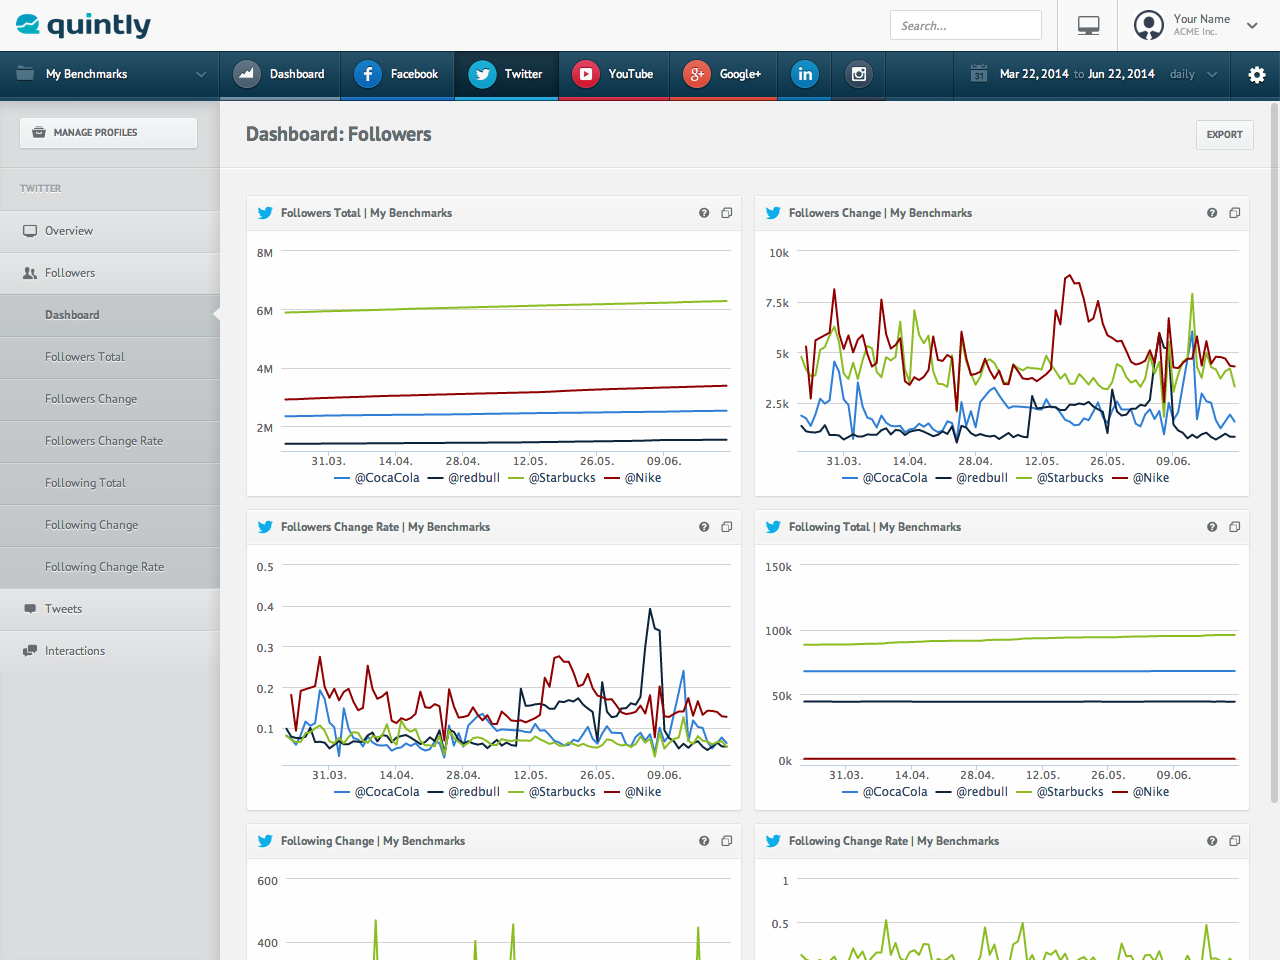
Task: Click the Followers Total widget title
Action: 366,213
